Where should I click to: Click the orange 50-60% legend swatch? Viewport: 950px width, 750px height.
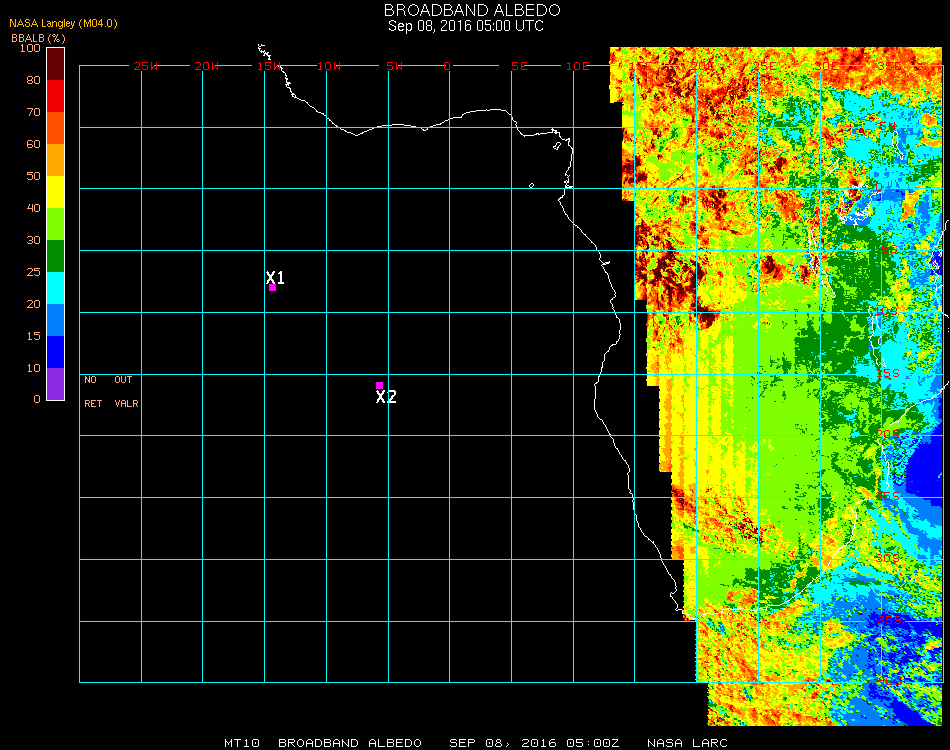click(x=55, y=160)
